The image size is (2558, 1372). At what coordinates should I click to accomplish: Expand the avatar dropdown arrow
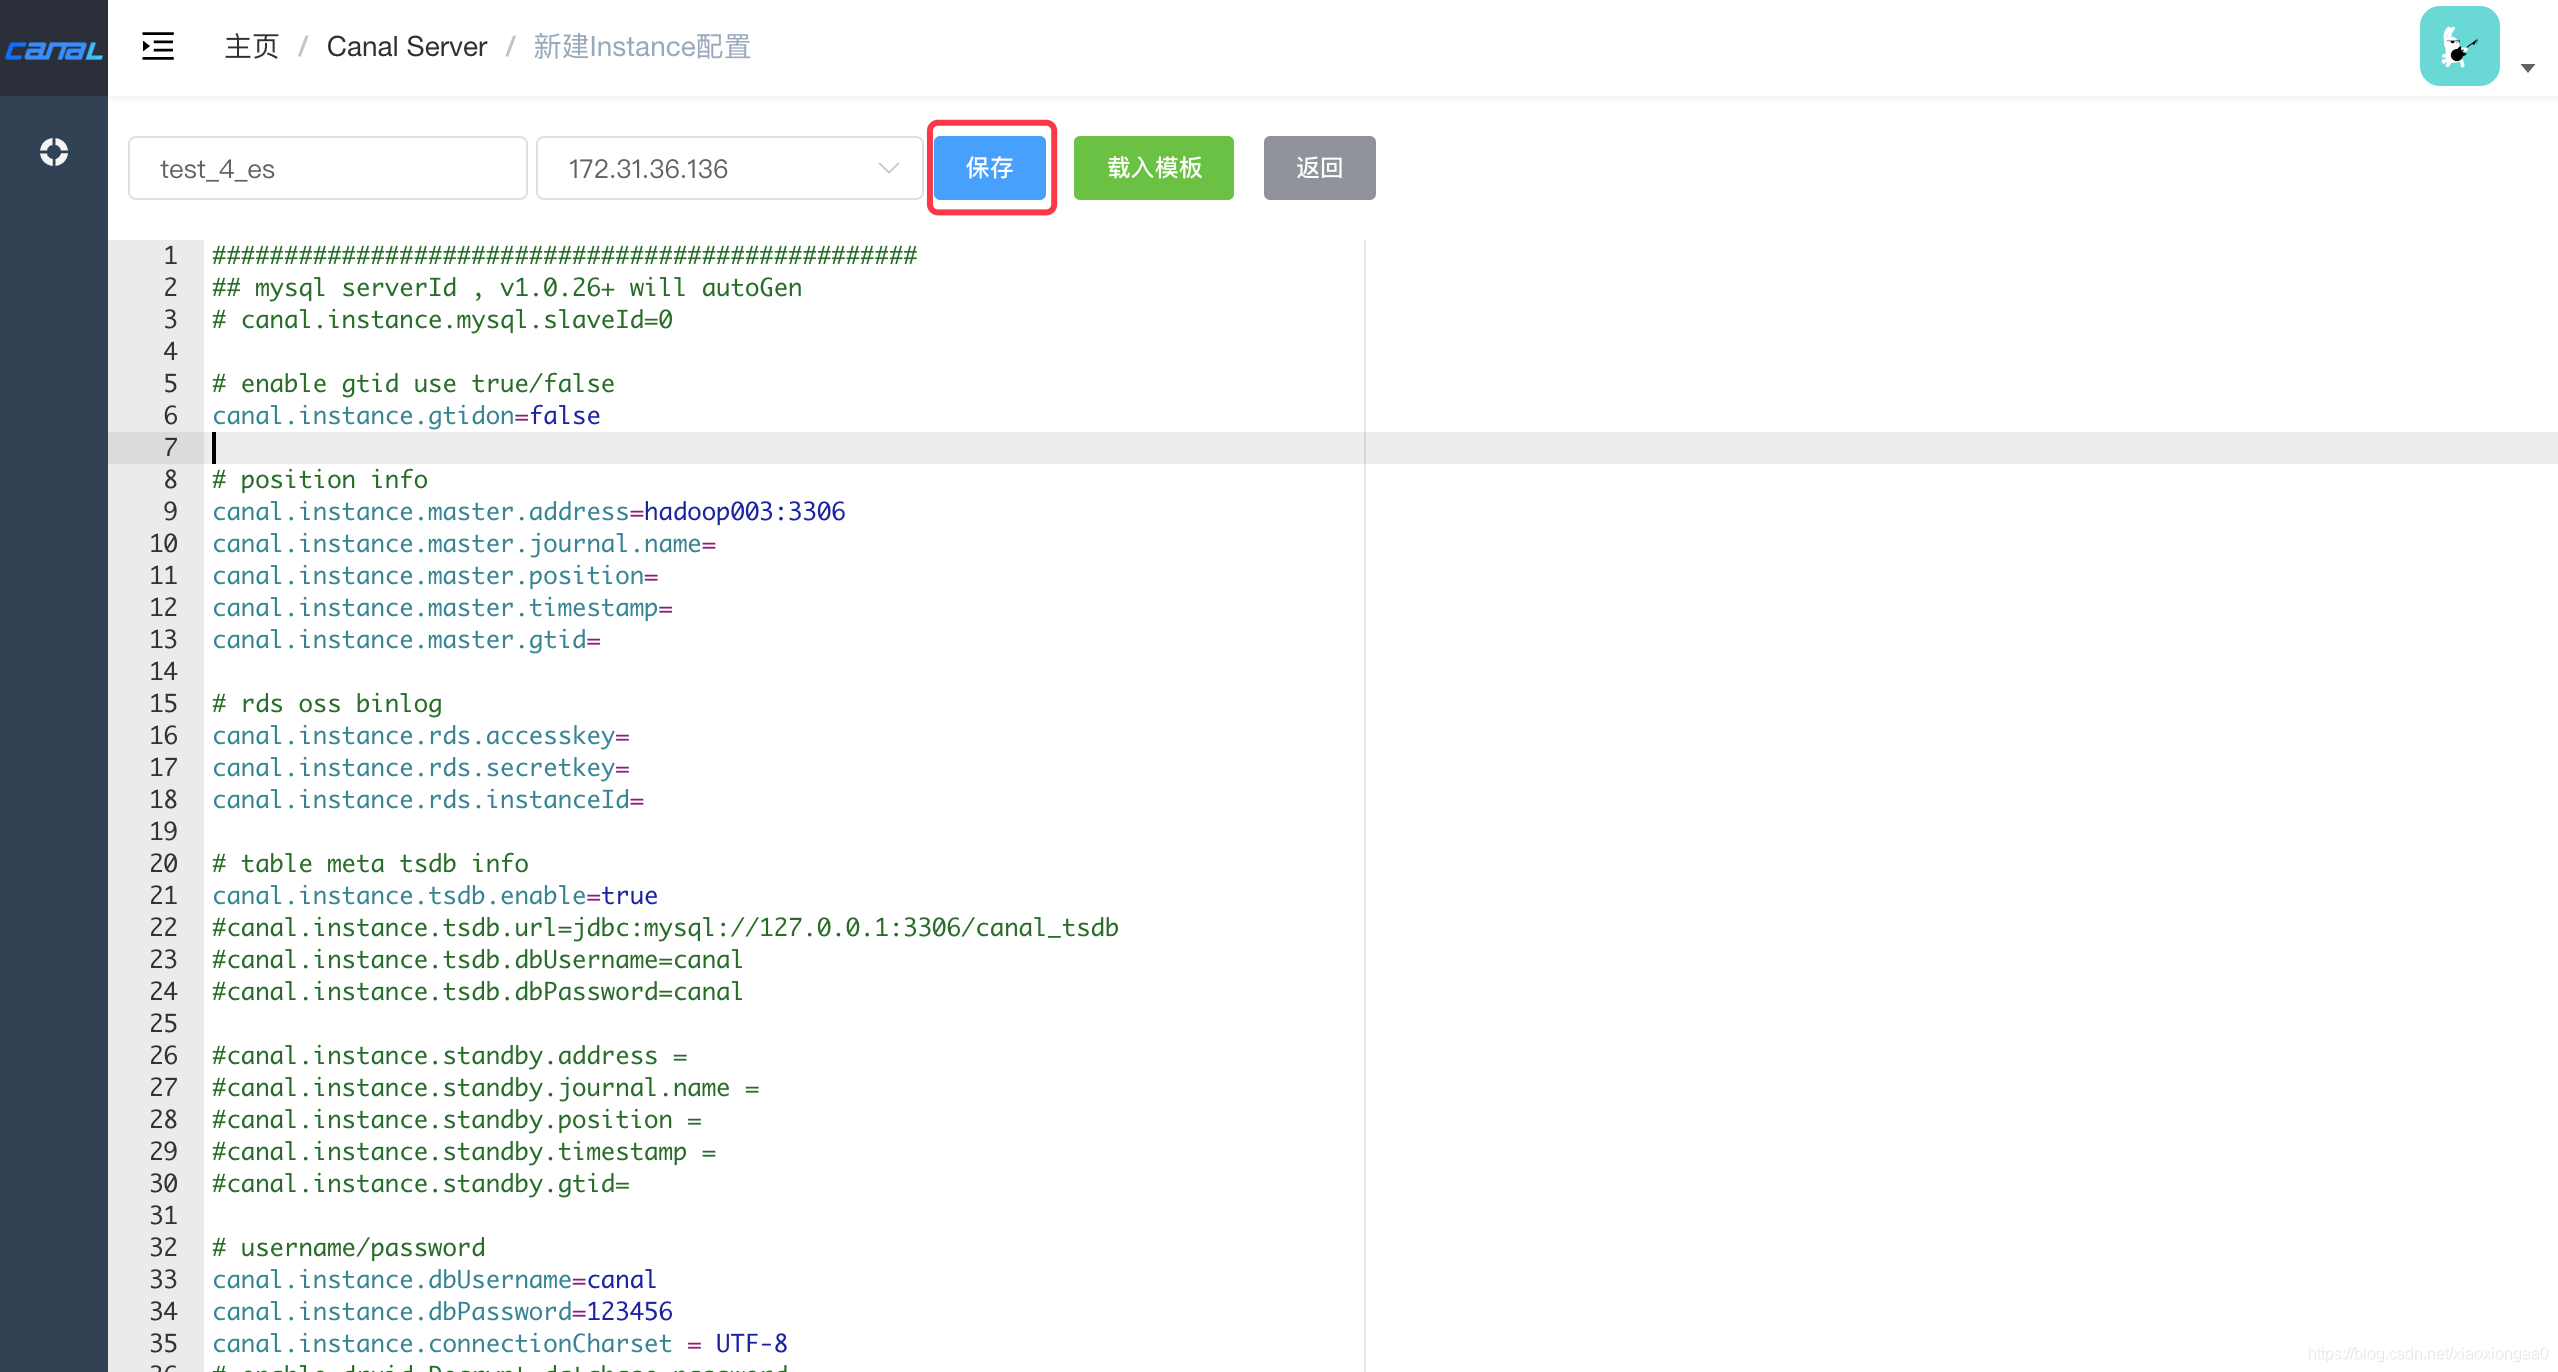pyautogui.click(x=2528, y=68)
